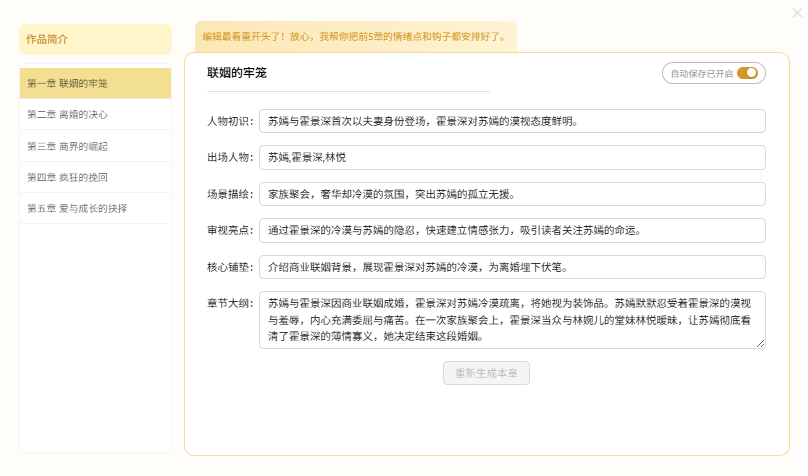Focus the 核心铺垫 input field

tap(512, 267)
